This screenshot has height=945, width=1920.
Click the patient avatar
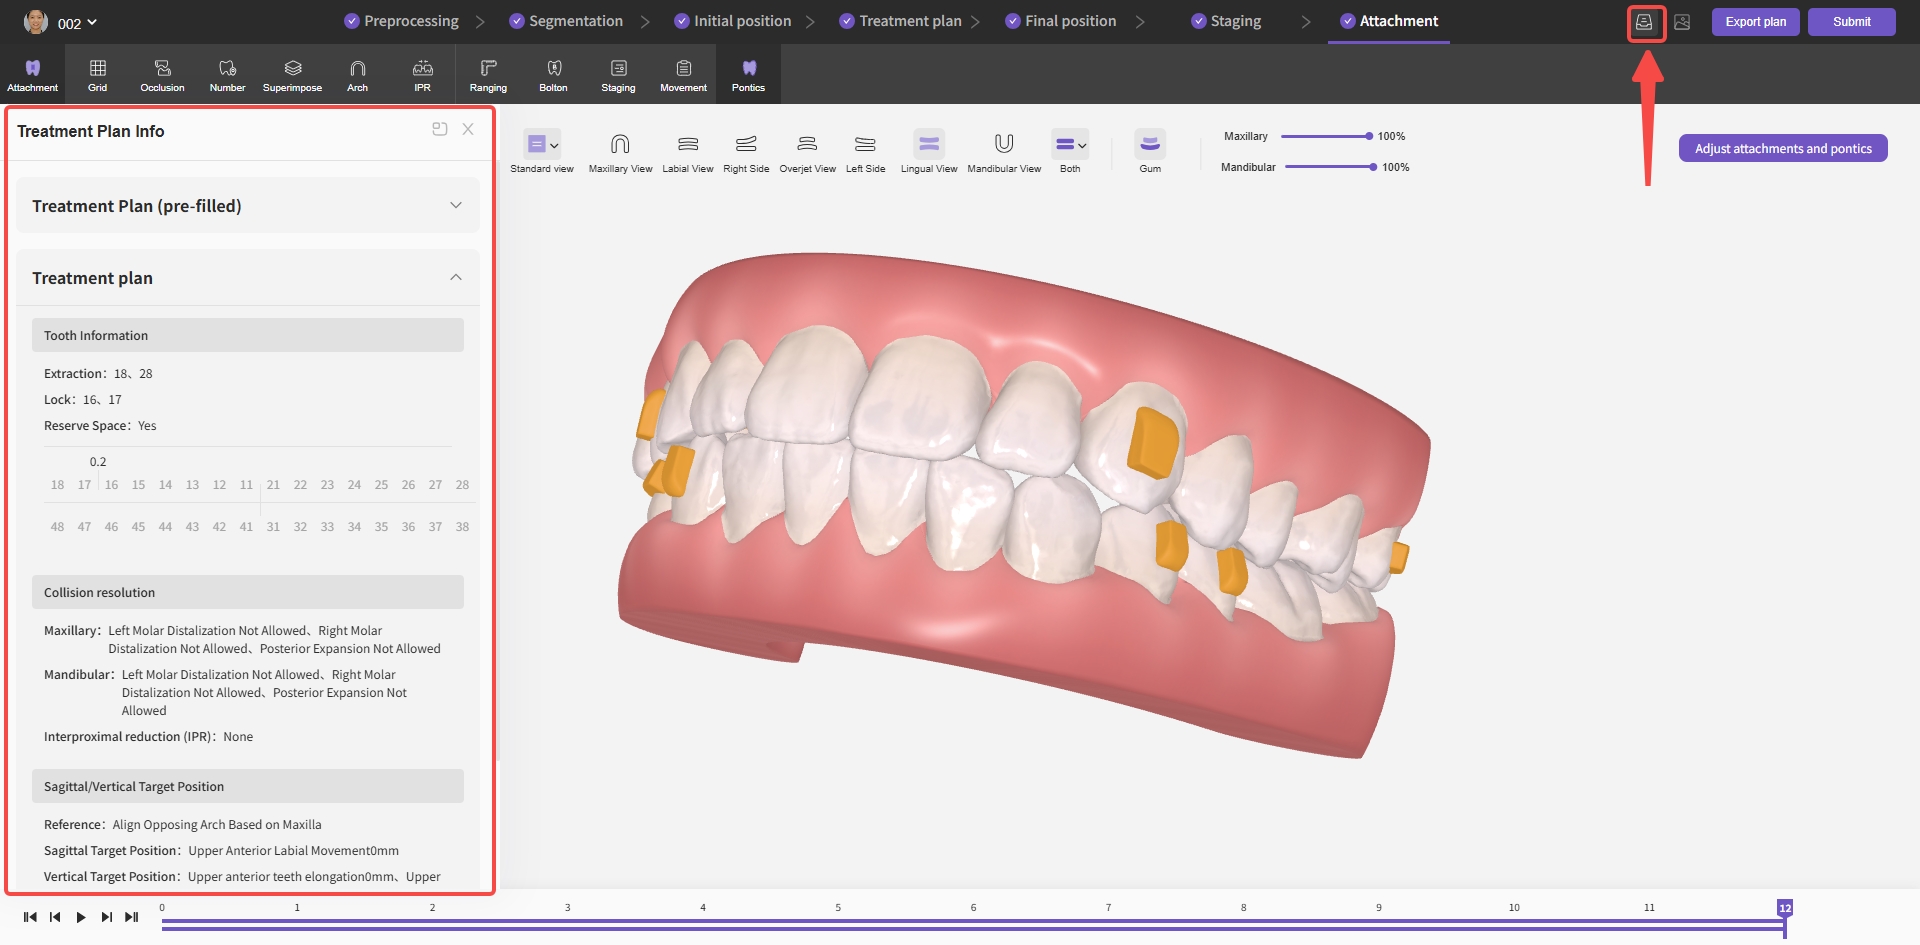(x=35, y=21)
